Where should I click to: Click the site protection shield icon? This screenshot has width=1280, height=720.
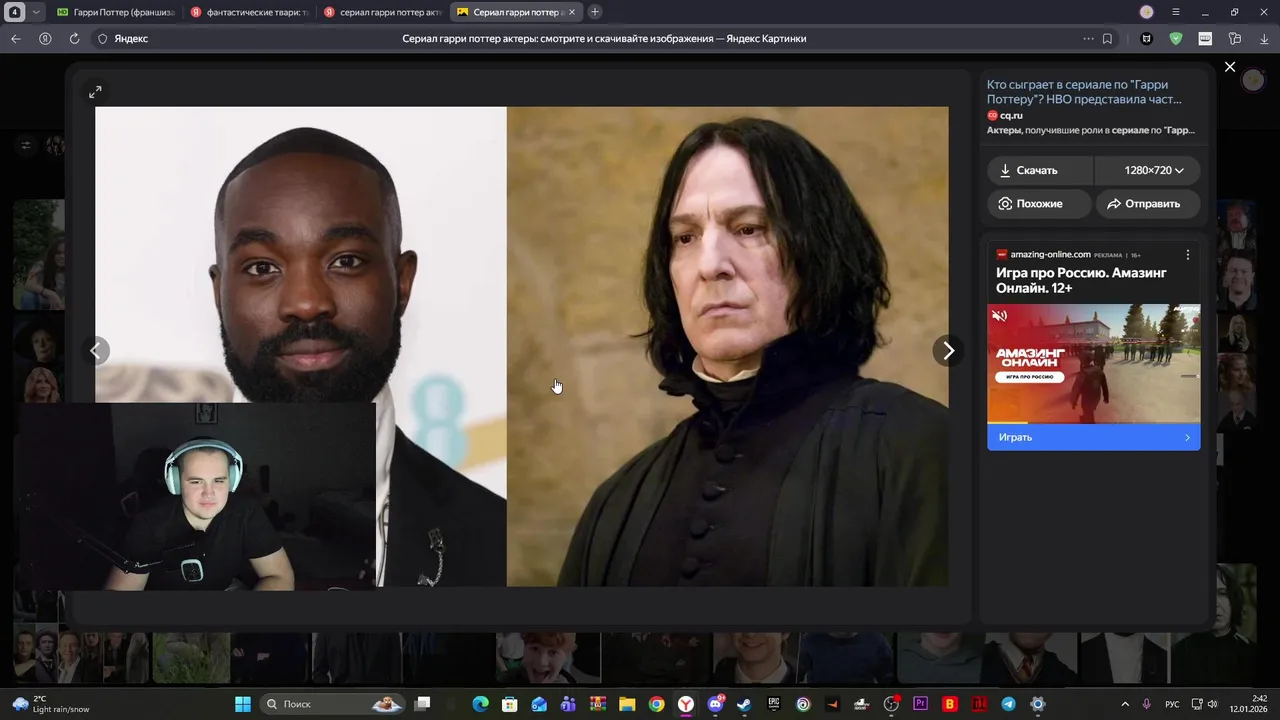(102, 39)
